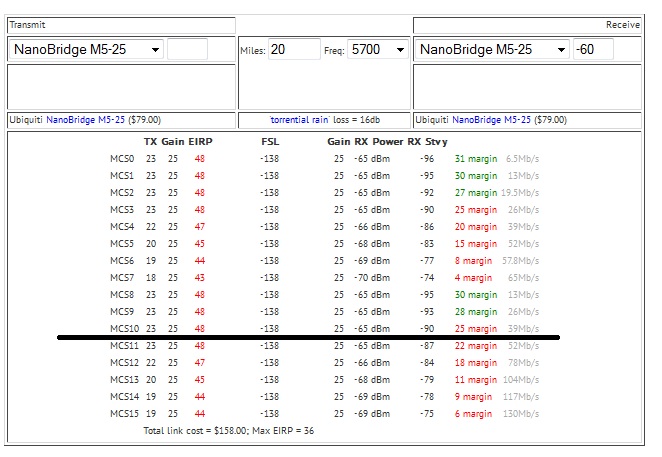This screenshot has height=457, width=662.
Task: Open the Receive NanoBridge M5-25 product link
Action: click(x=491, y=120)
